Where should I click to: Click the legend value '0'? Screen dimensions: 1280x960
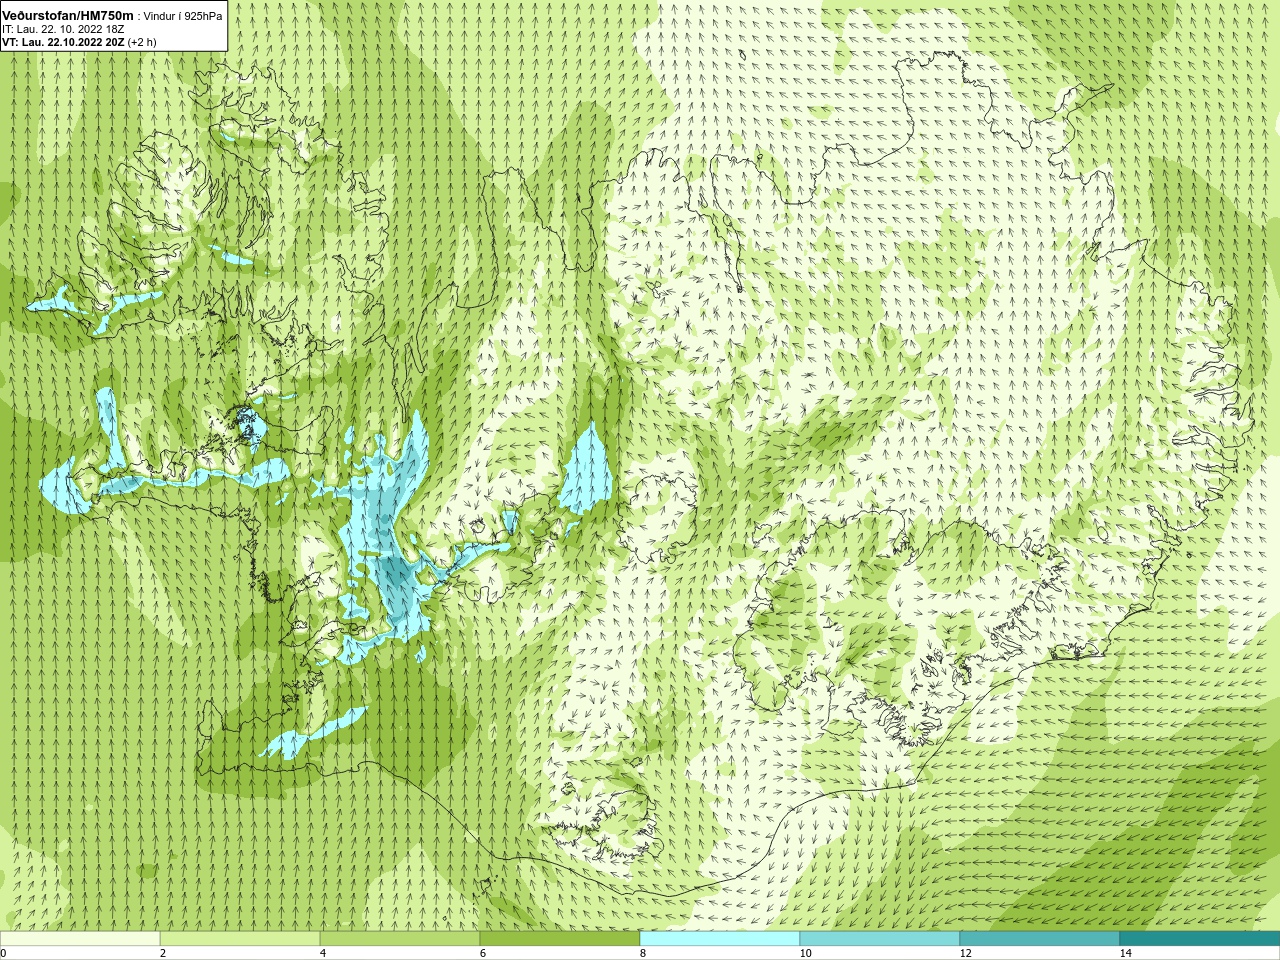click(x=3, y=953)
